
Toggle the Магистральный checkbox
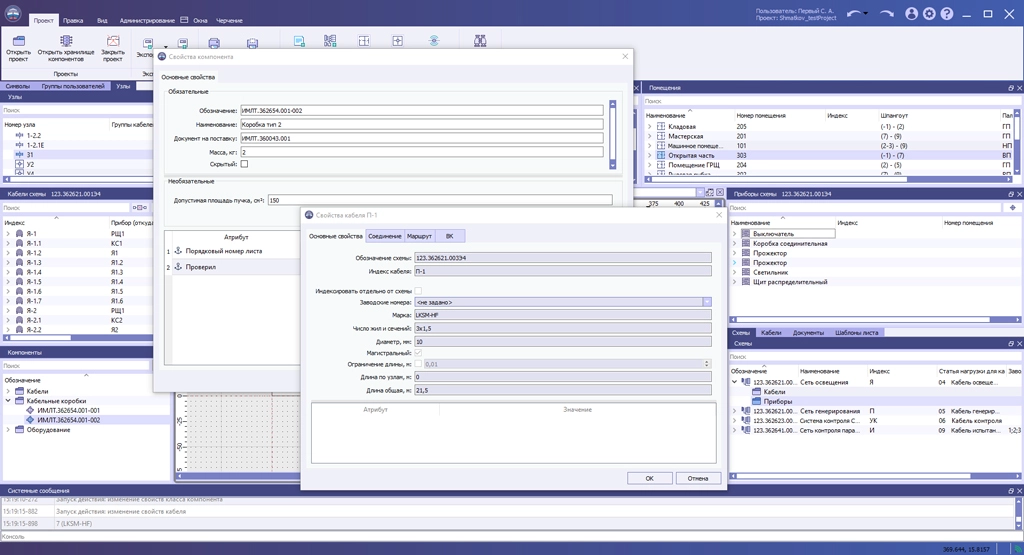(x=418, y=353)
